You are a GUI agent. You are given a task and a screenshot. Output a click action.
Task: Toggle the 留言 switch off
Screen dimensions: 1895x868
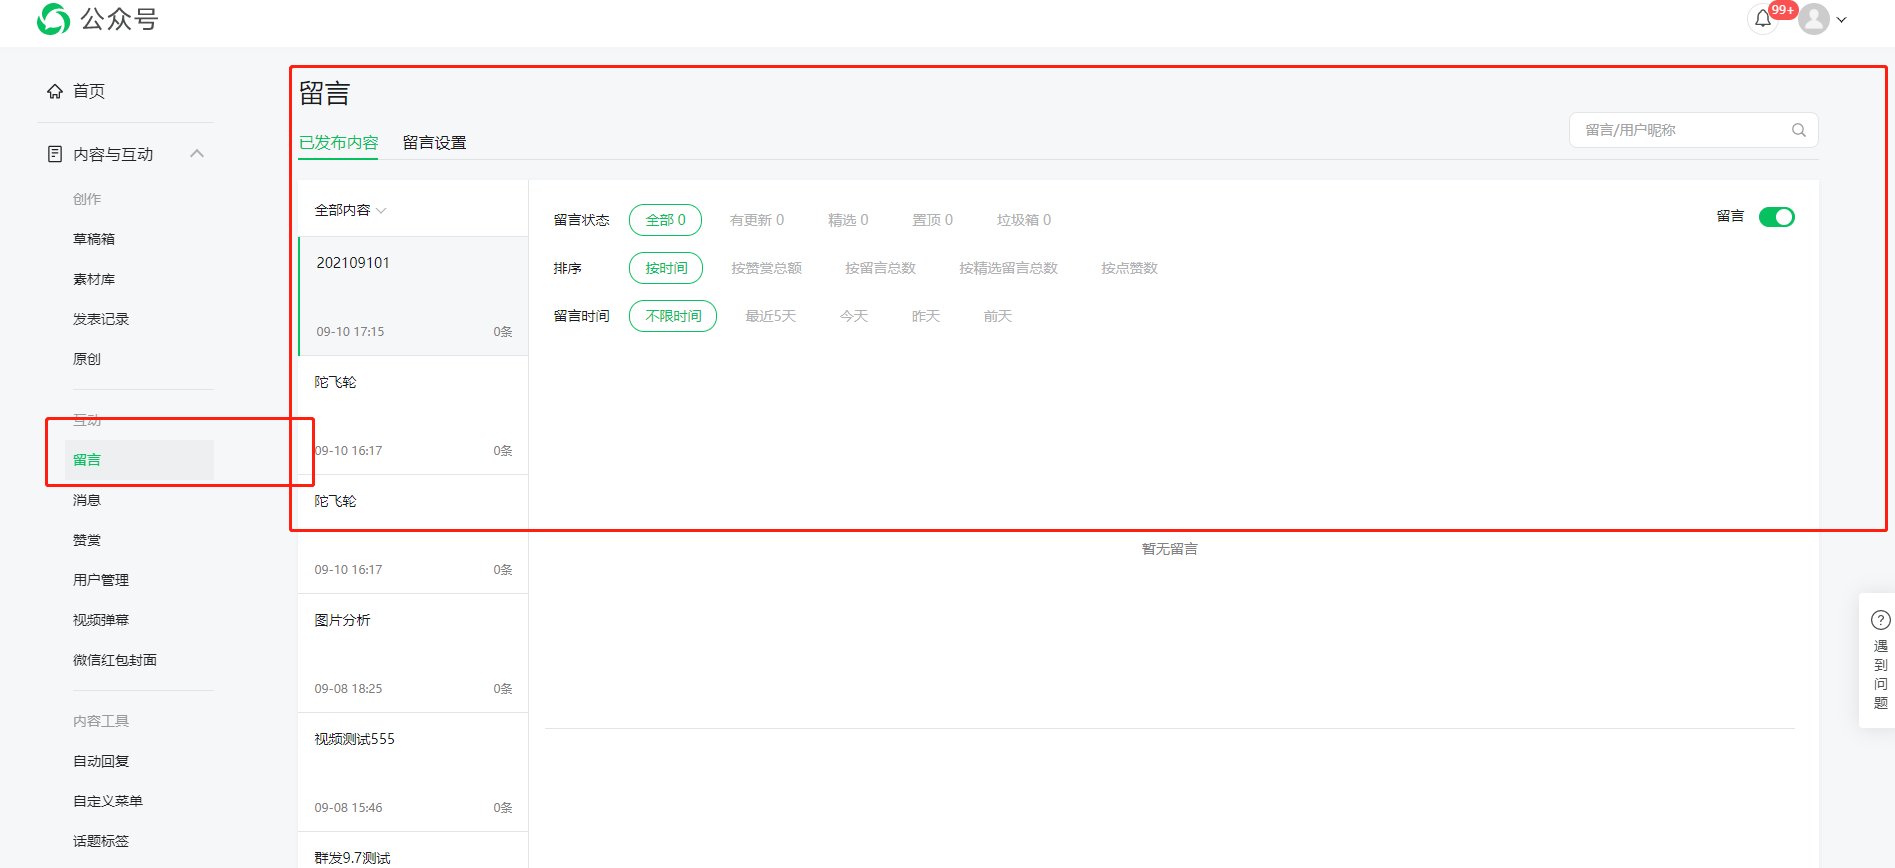1777,217
